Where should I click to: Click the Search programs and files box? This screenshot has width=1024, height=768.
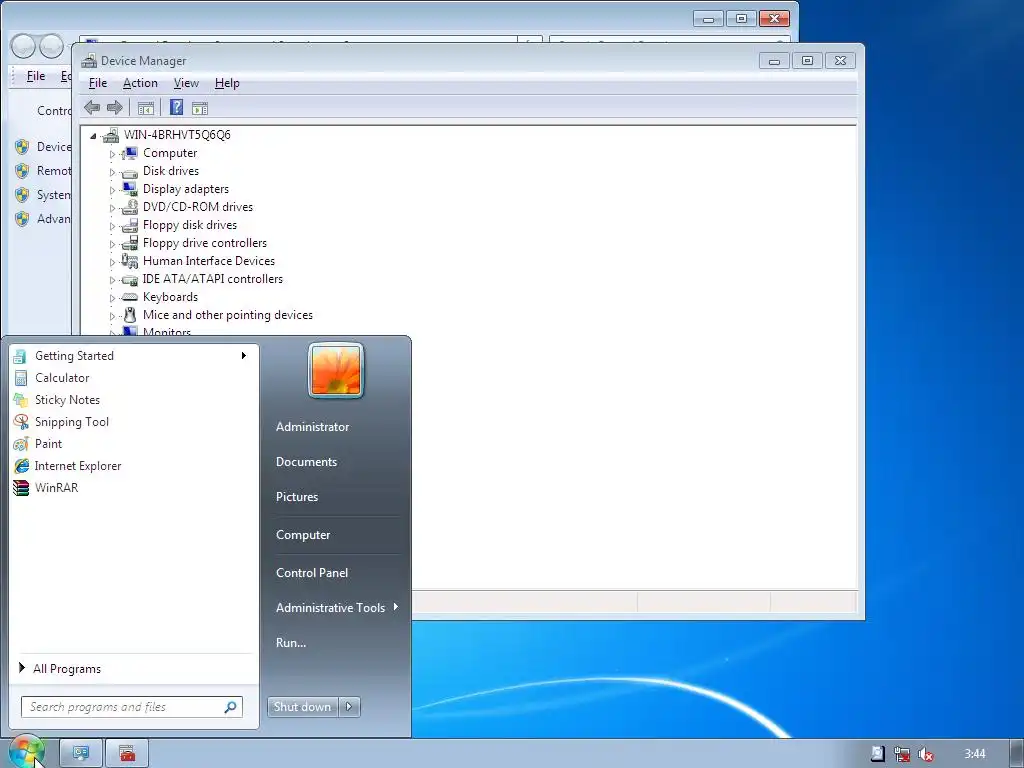132,707
